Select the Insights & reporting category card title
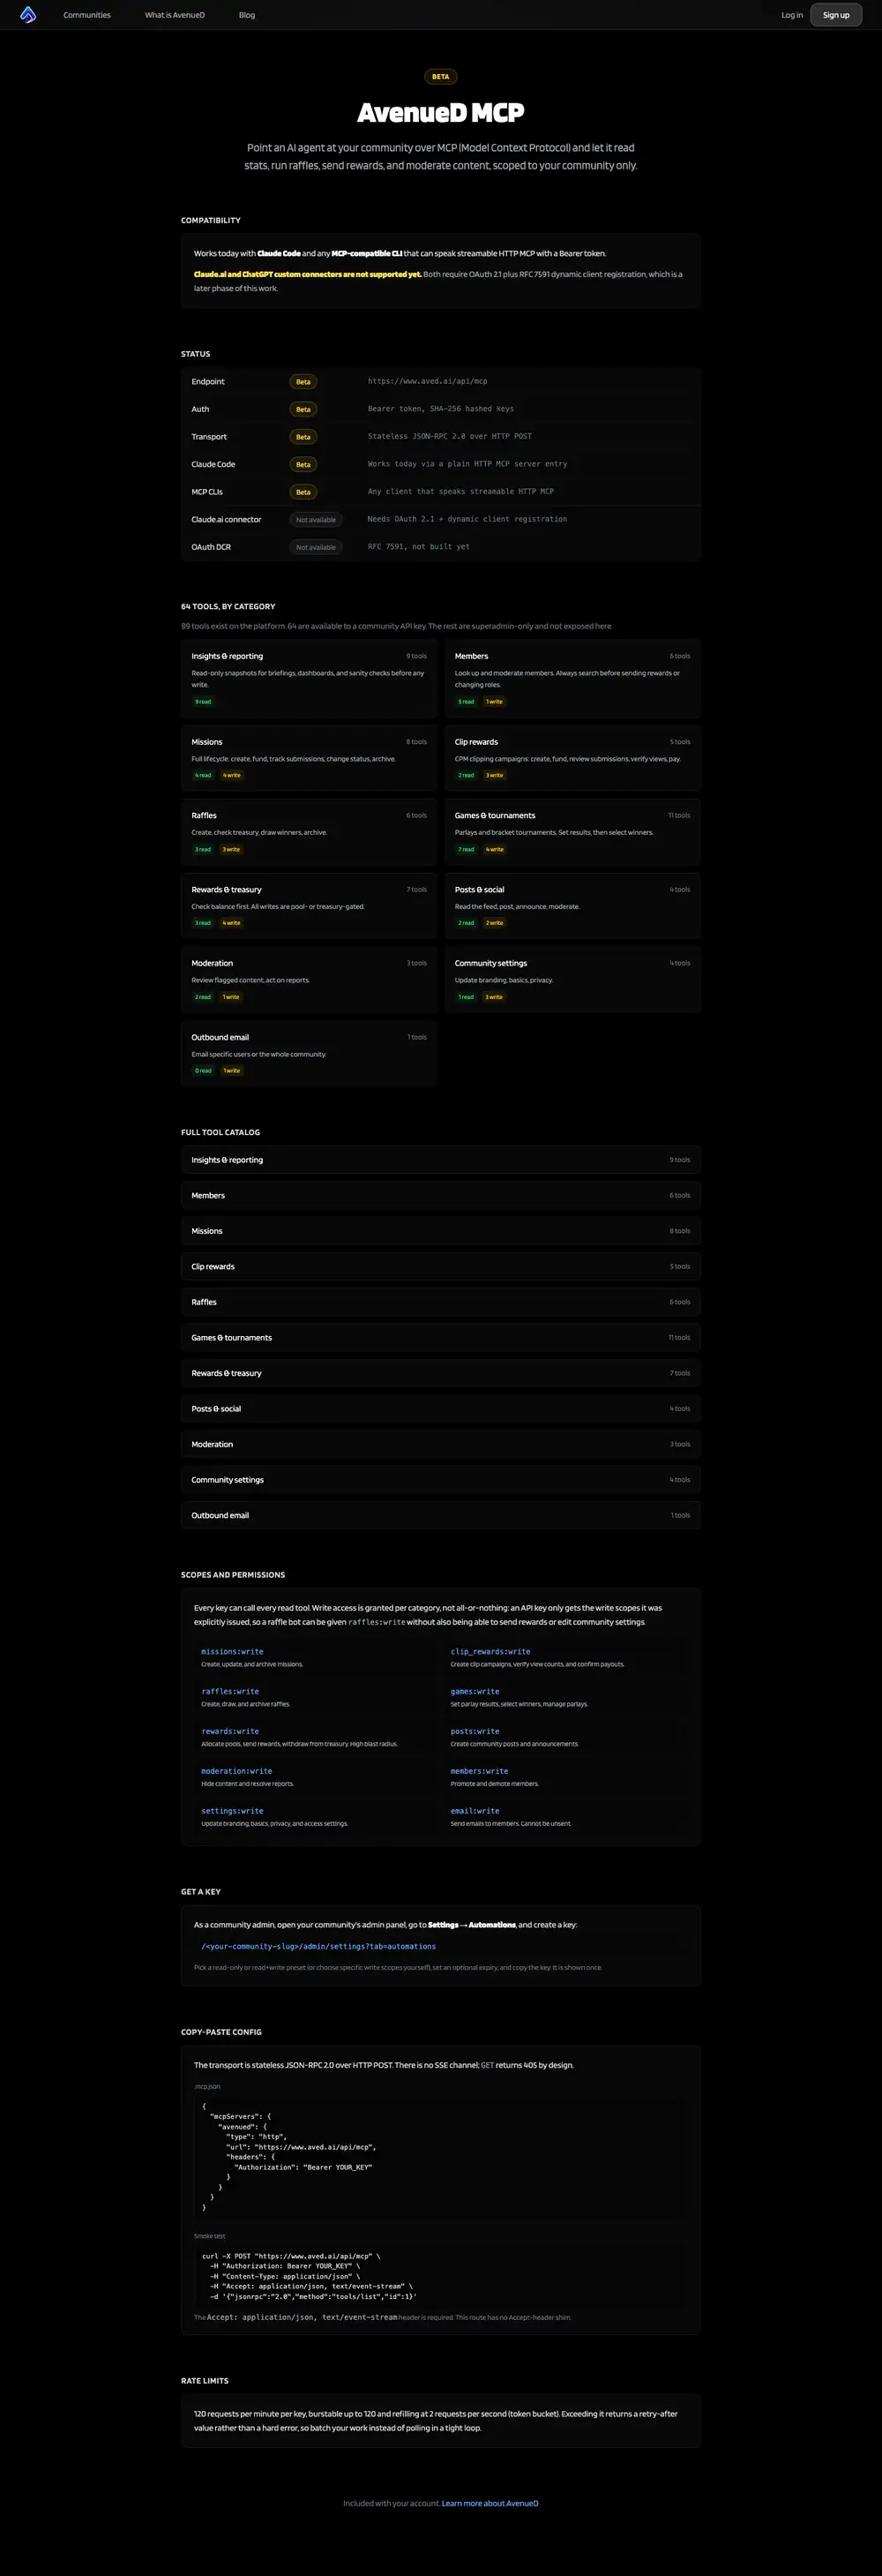The image size is (882, 2576). (227, 656)
